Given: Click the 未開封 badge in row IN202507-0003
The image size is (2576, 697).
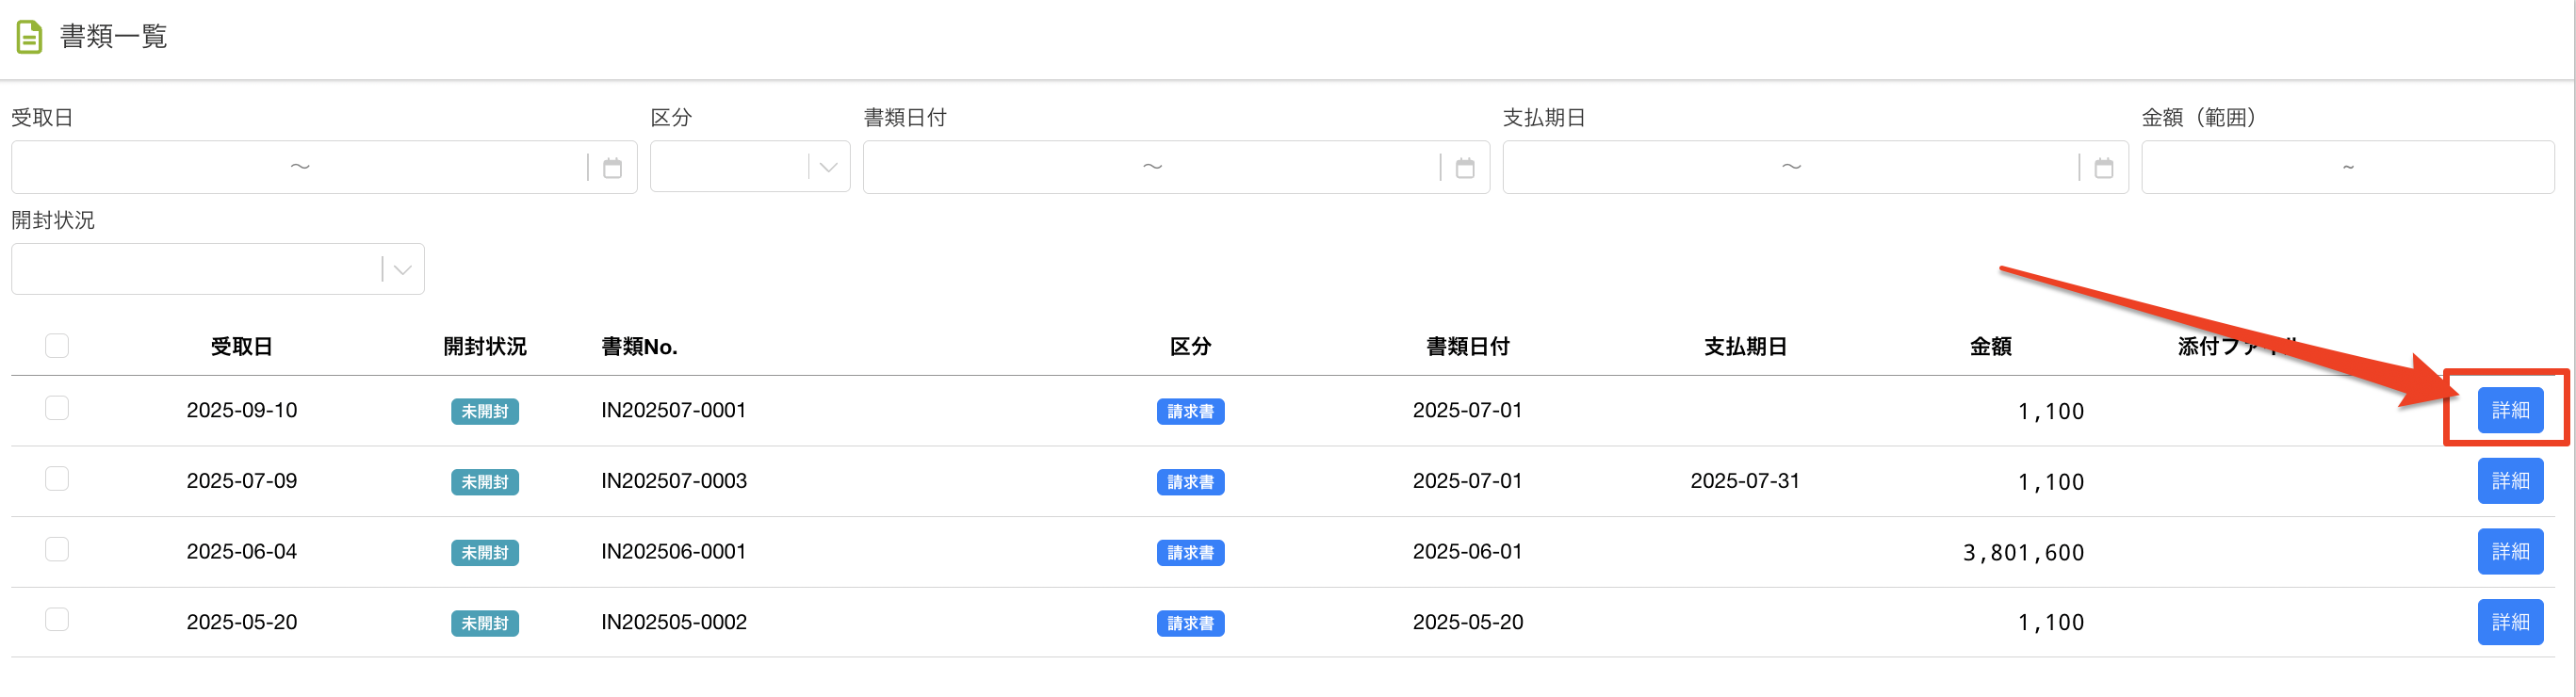Looking at the screenshot, I should pos(485,483).
